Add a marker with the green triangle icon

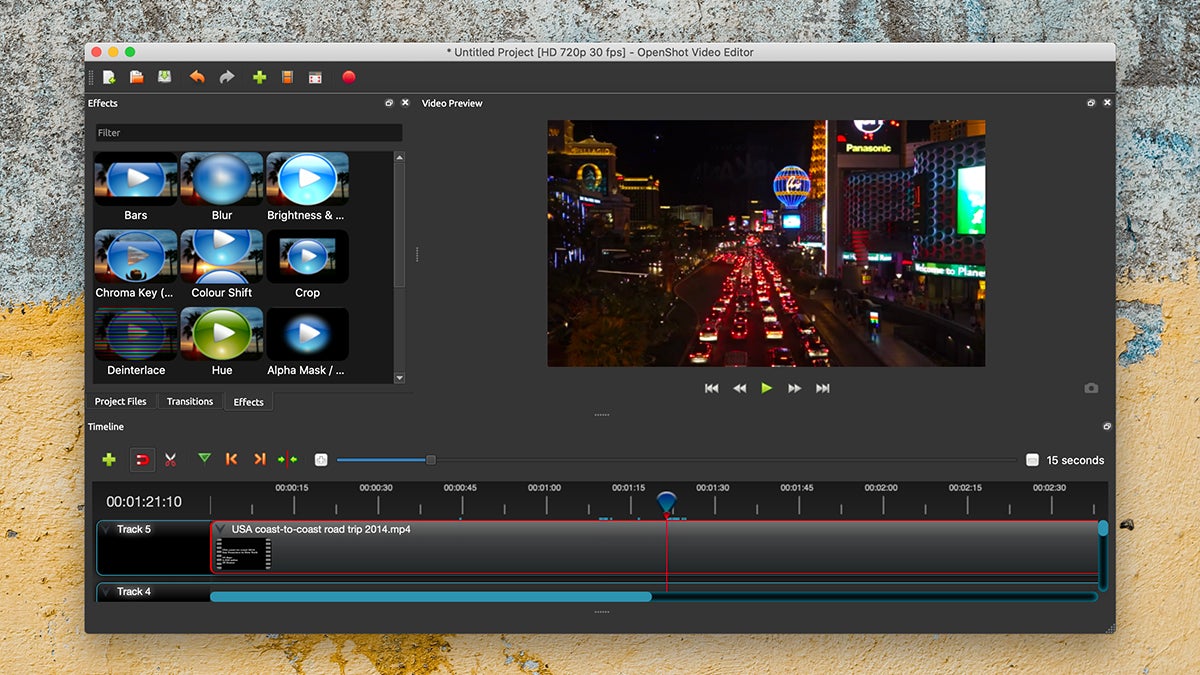204,459
